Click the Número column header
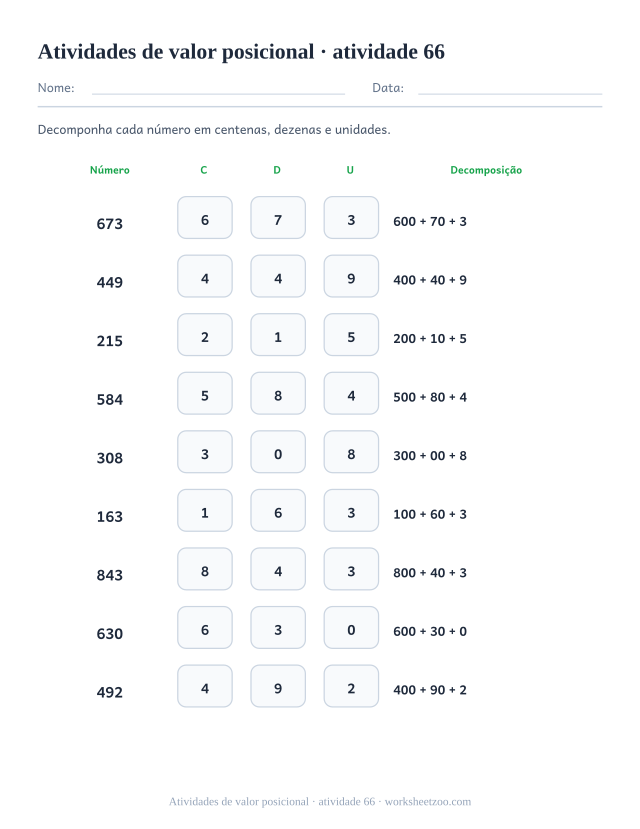Image resolution: width=640 pixels, height=829 pixels. (x=109, y=170)
